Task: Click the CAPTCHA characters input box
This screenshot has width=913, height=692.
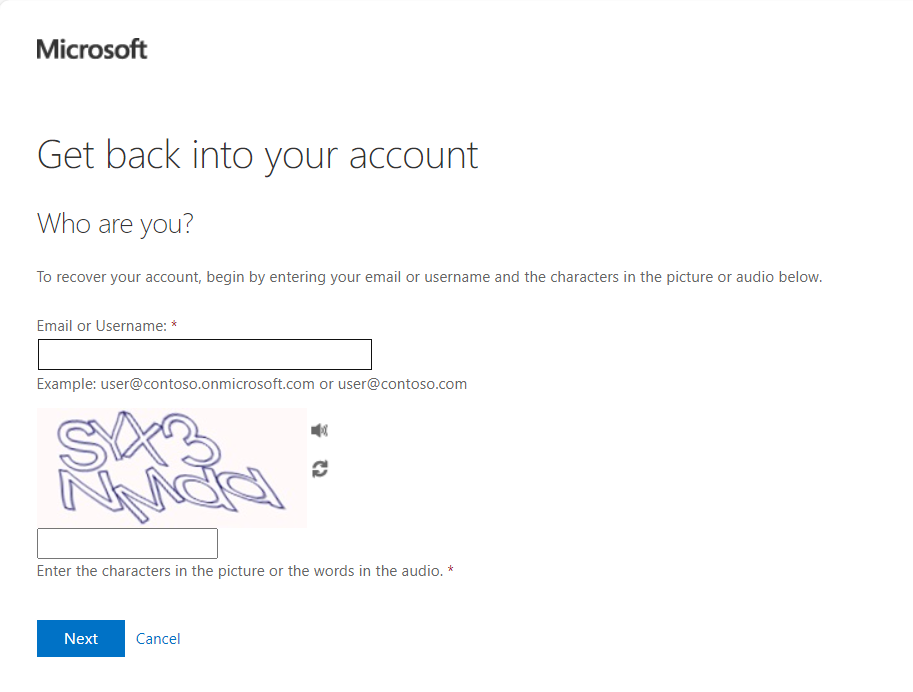Action: pos(128,543)
